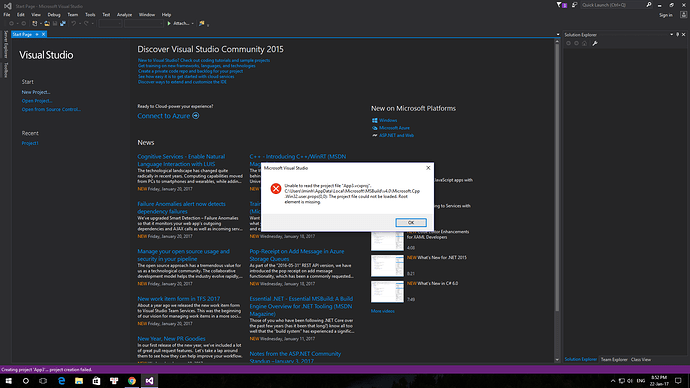
Task: Expand the Attach button dropdown arrow
Action: pyautogui.click(x=192, y=24)
